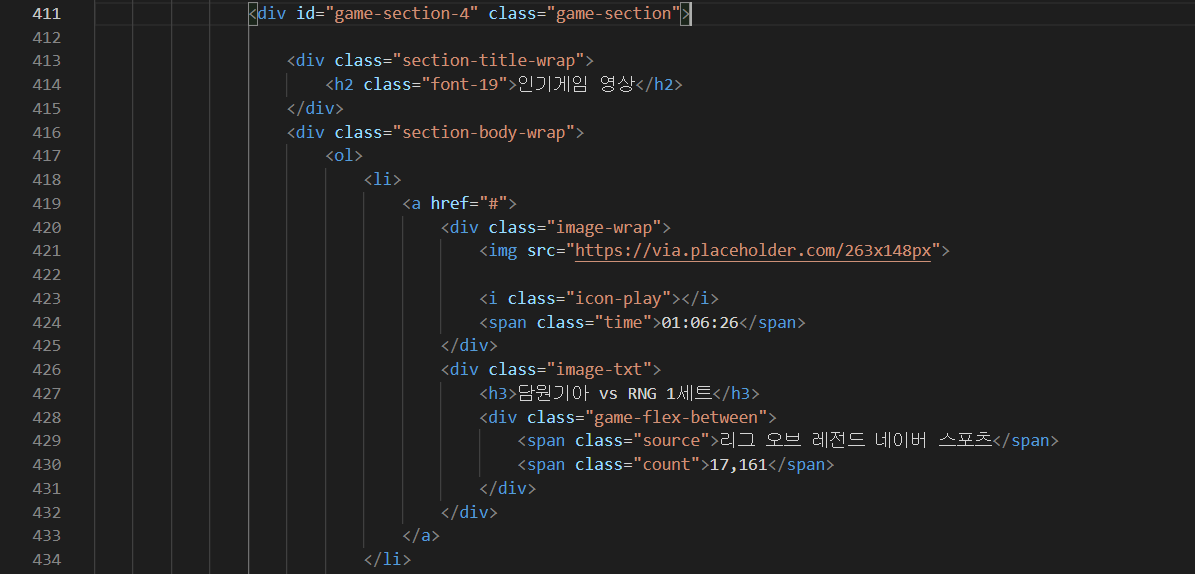The height and width of the screenshot is (574, 1195).
Task: Click line number 428 in gutter
Action: (x=47, y=417)
